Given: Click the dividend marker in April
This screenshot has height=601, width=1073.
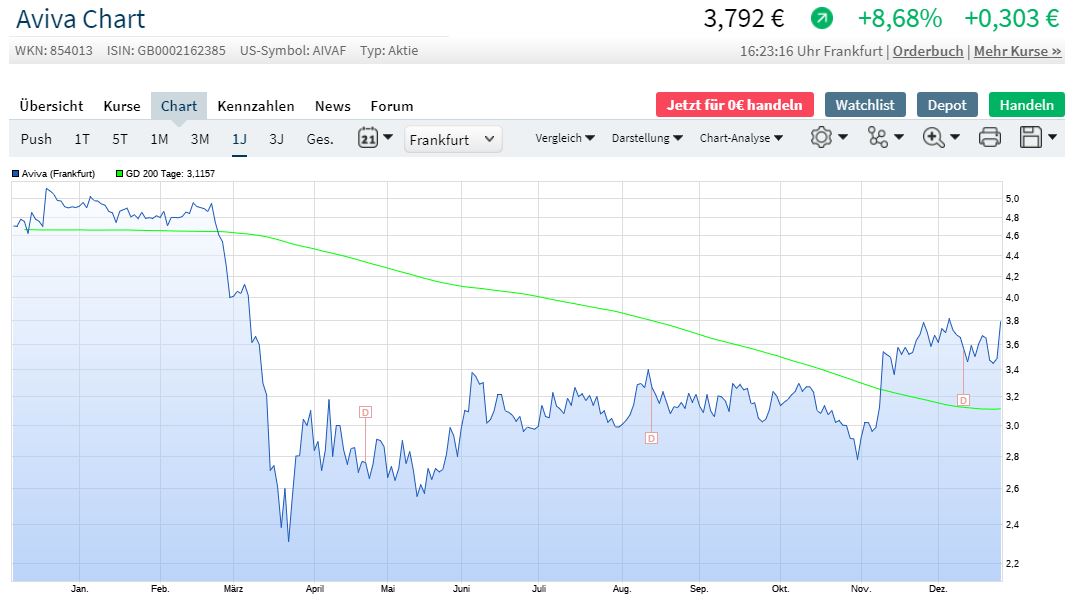Looking at the screenshot, I should [x=365, y=412].
